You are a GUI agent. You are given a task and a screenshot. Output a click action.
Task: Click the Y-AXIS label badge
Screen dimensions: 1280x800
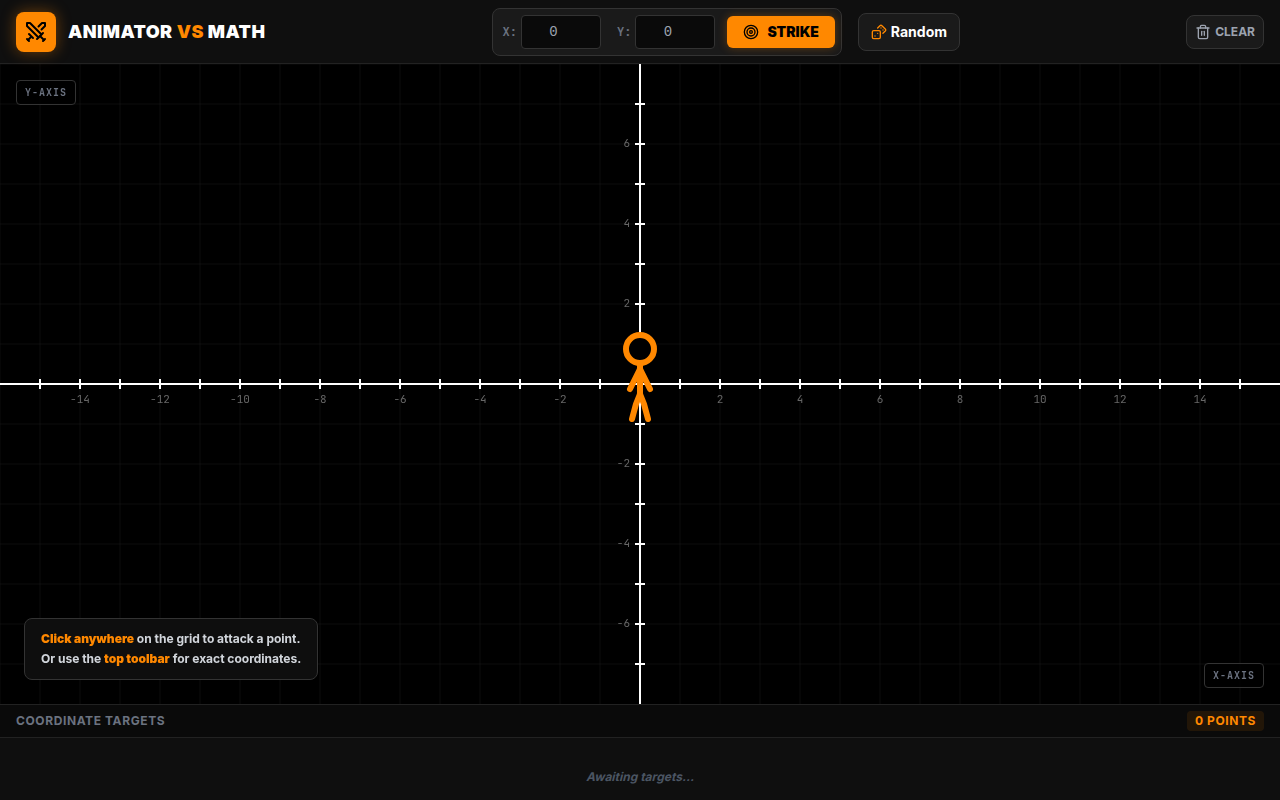[46, 92]
